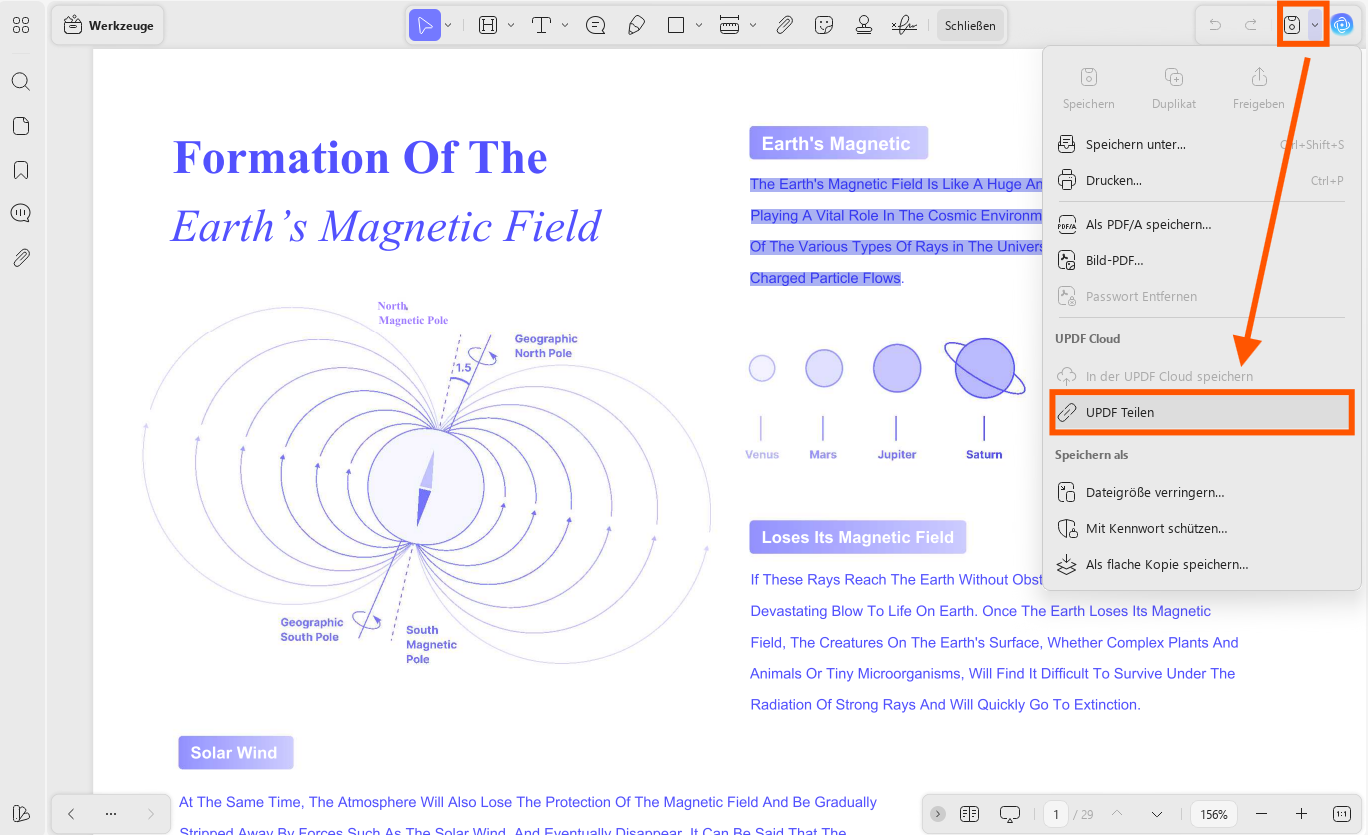Switch page layout view mode icon
1368x835 pixels.
pos(968,814)
